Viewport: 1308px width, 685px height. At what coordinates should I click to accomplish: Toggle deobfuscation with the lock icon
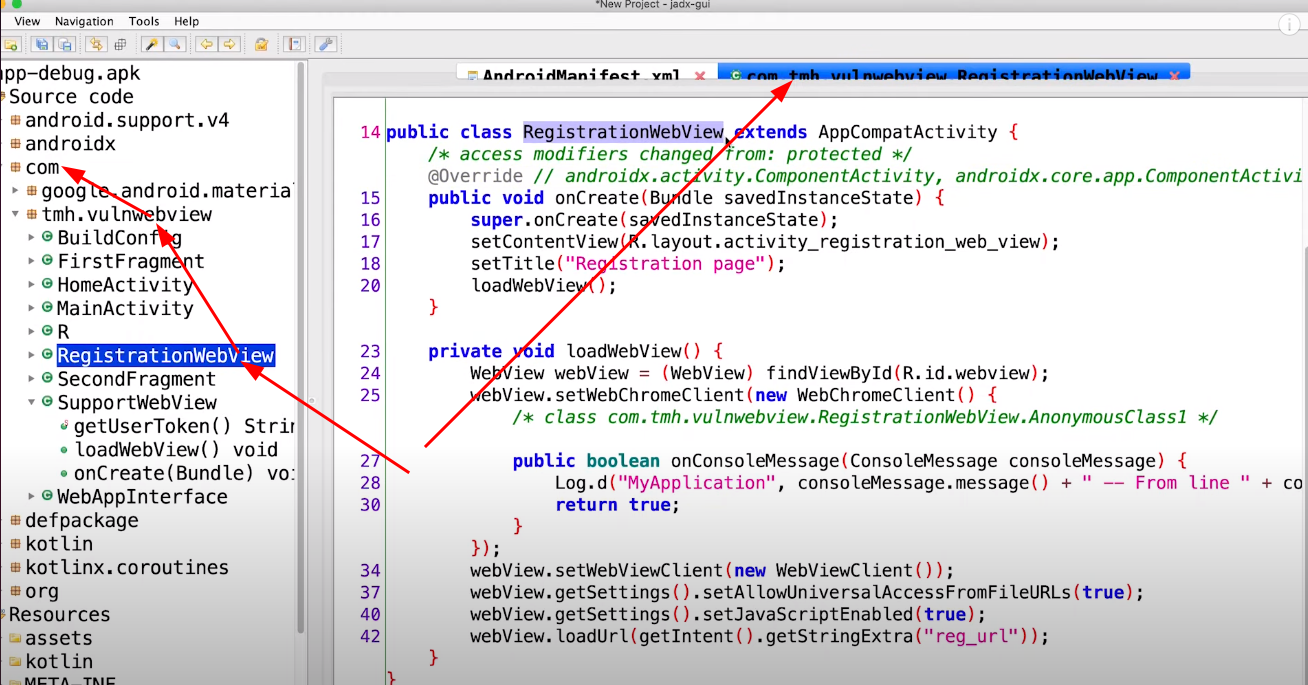click(262, 44)
